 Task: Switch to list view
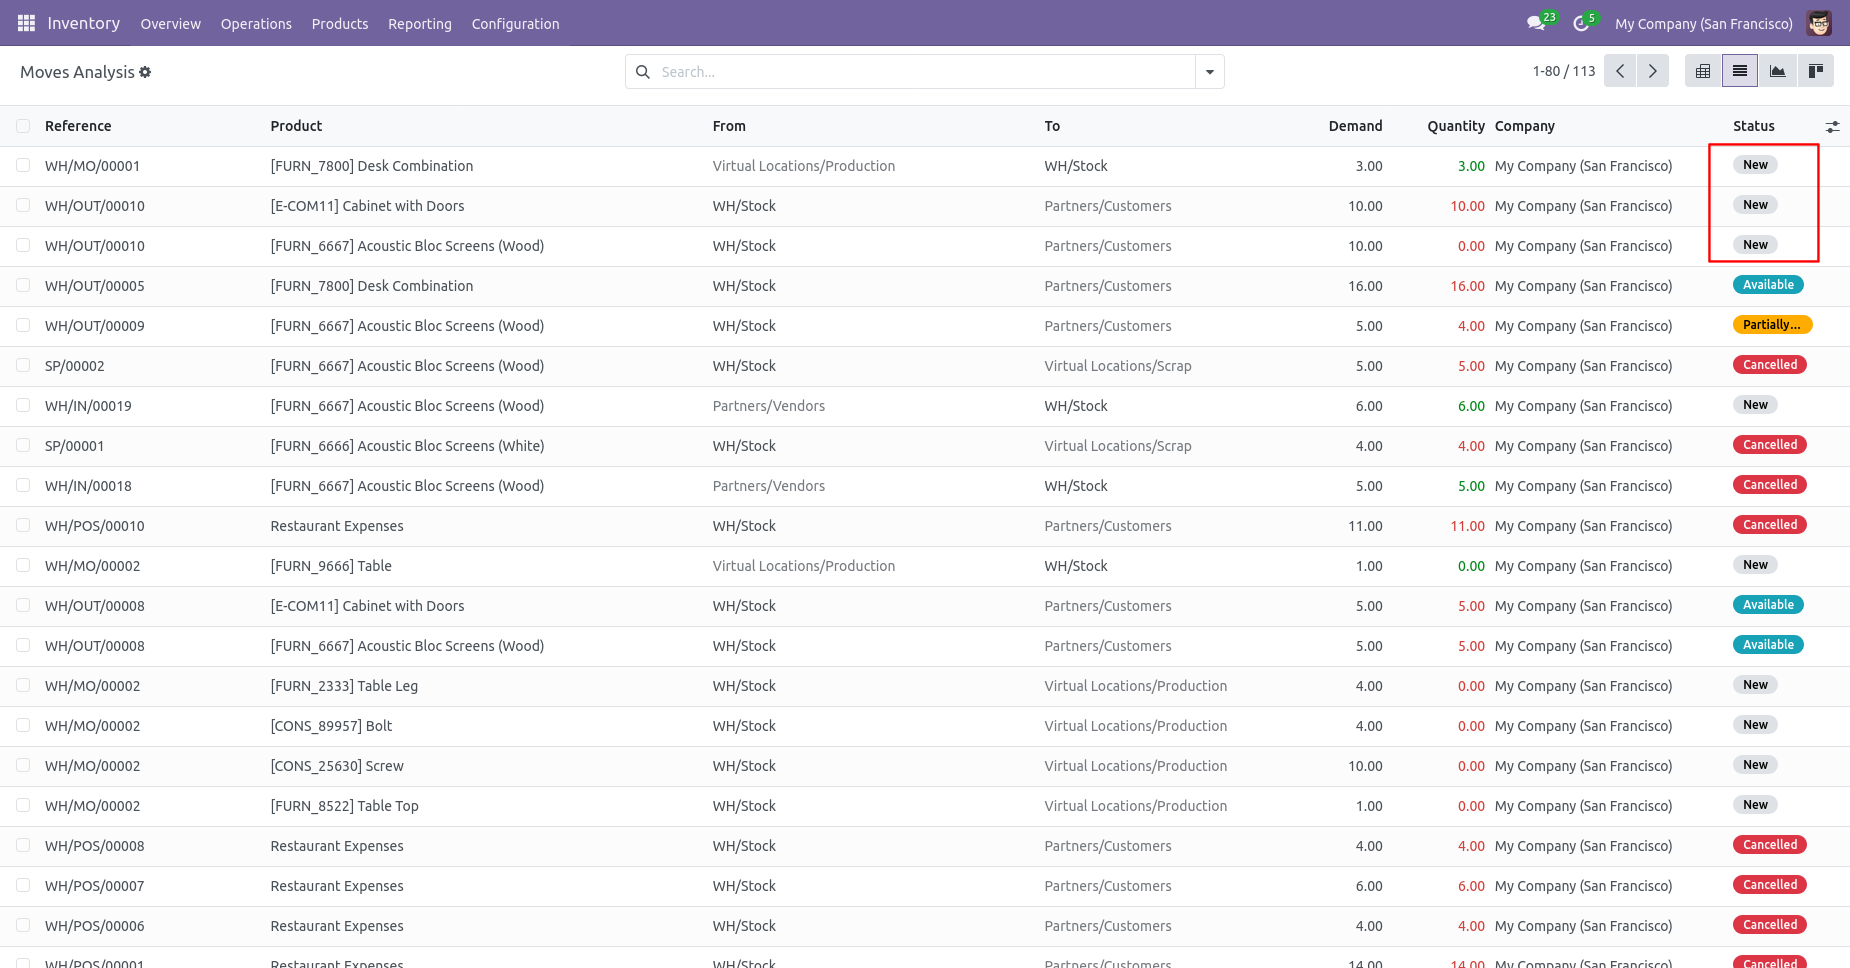coord(1740,71)
